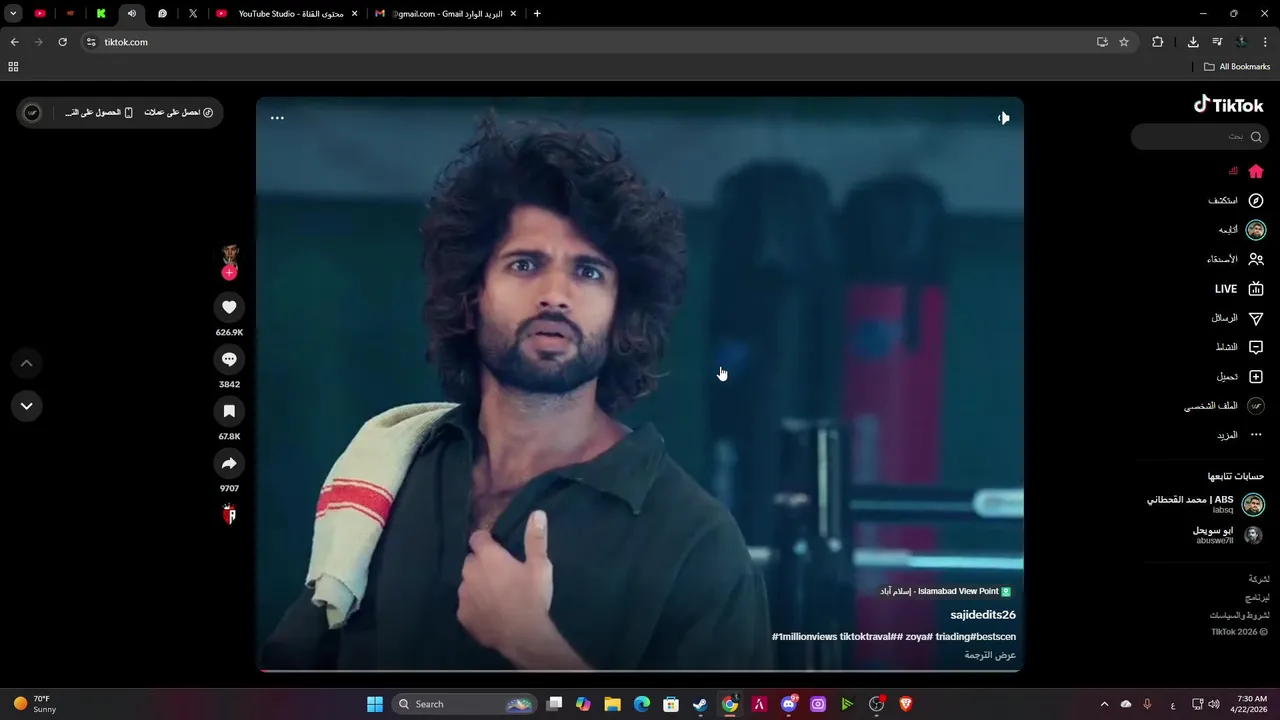Mute the video with speaker icon
The height and width of the screenshot is (720, 1280).
click(1003, 118)
